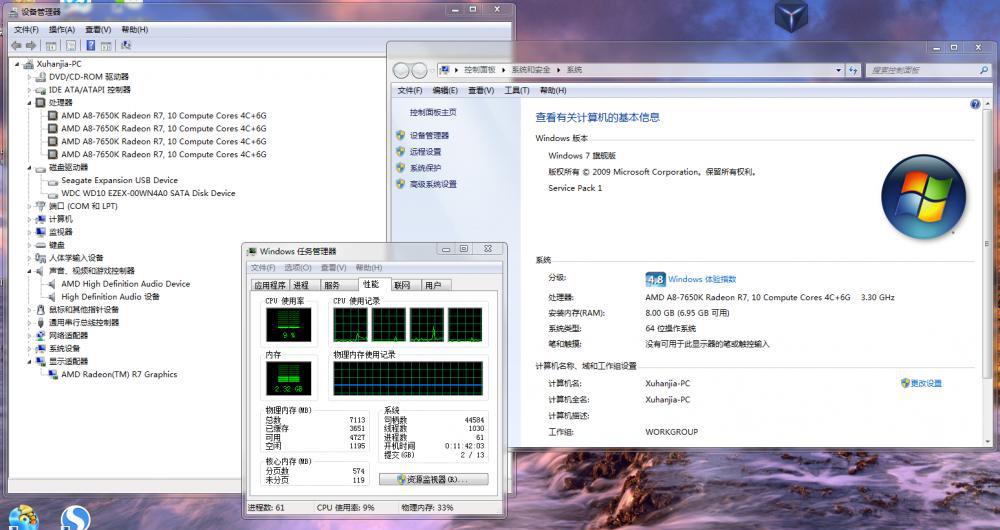Screen dimensions: 1000x530
Task: Open 操作(A) menu in Device Manager
Action: (x=62, y=29)
